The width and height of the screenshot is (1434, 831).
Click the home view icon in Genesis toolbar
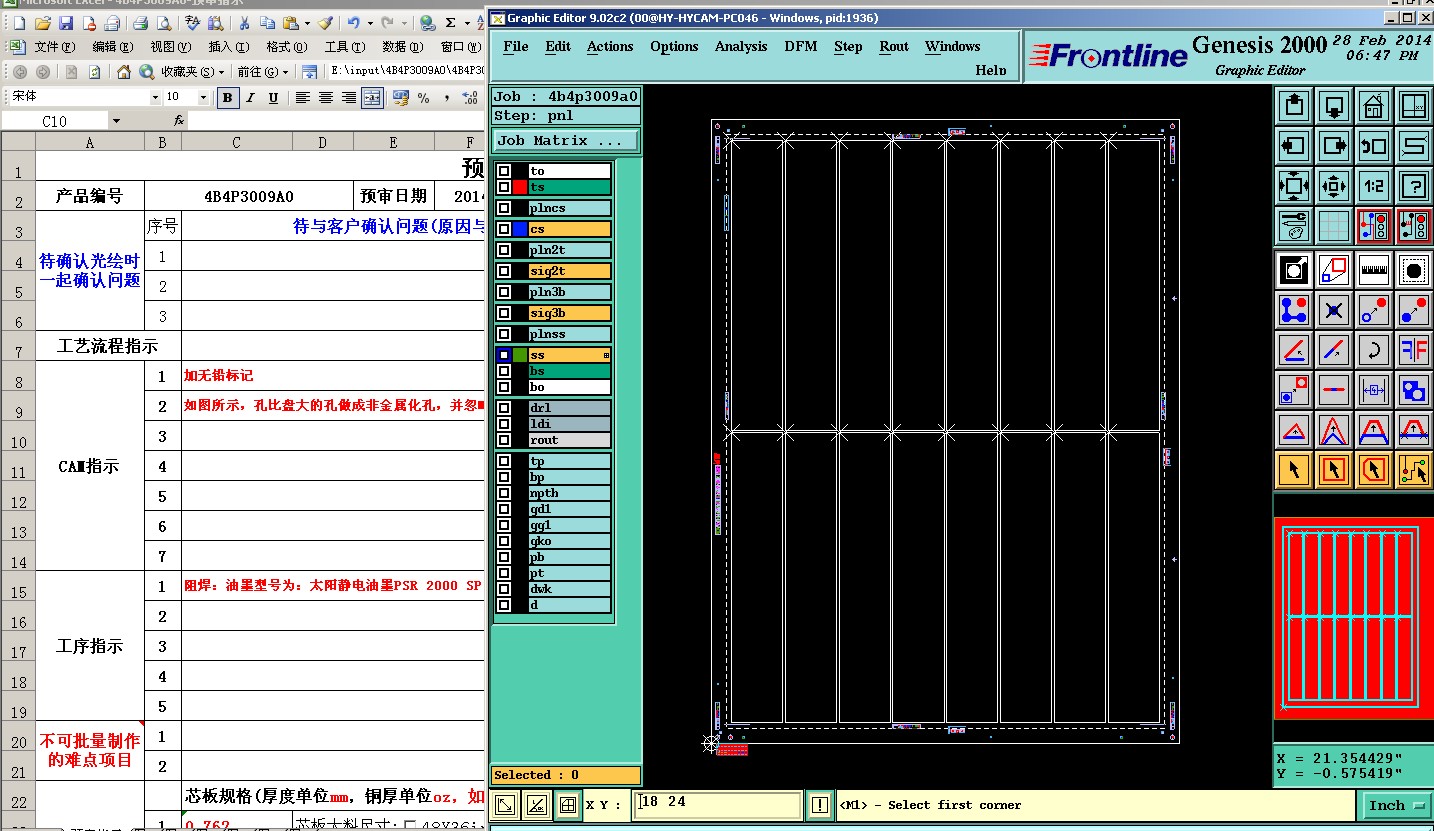tap(1373, 105)
